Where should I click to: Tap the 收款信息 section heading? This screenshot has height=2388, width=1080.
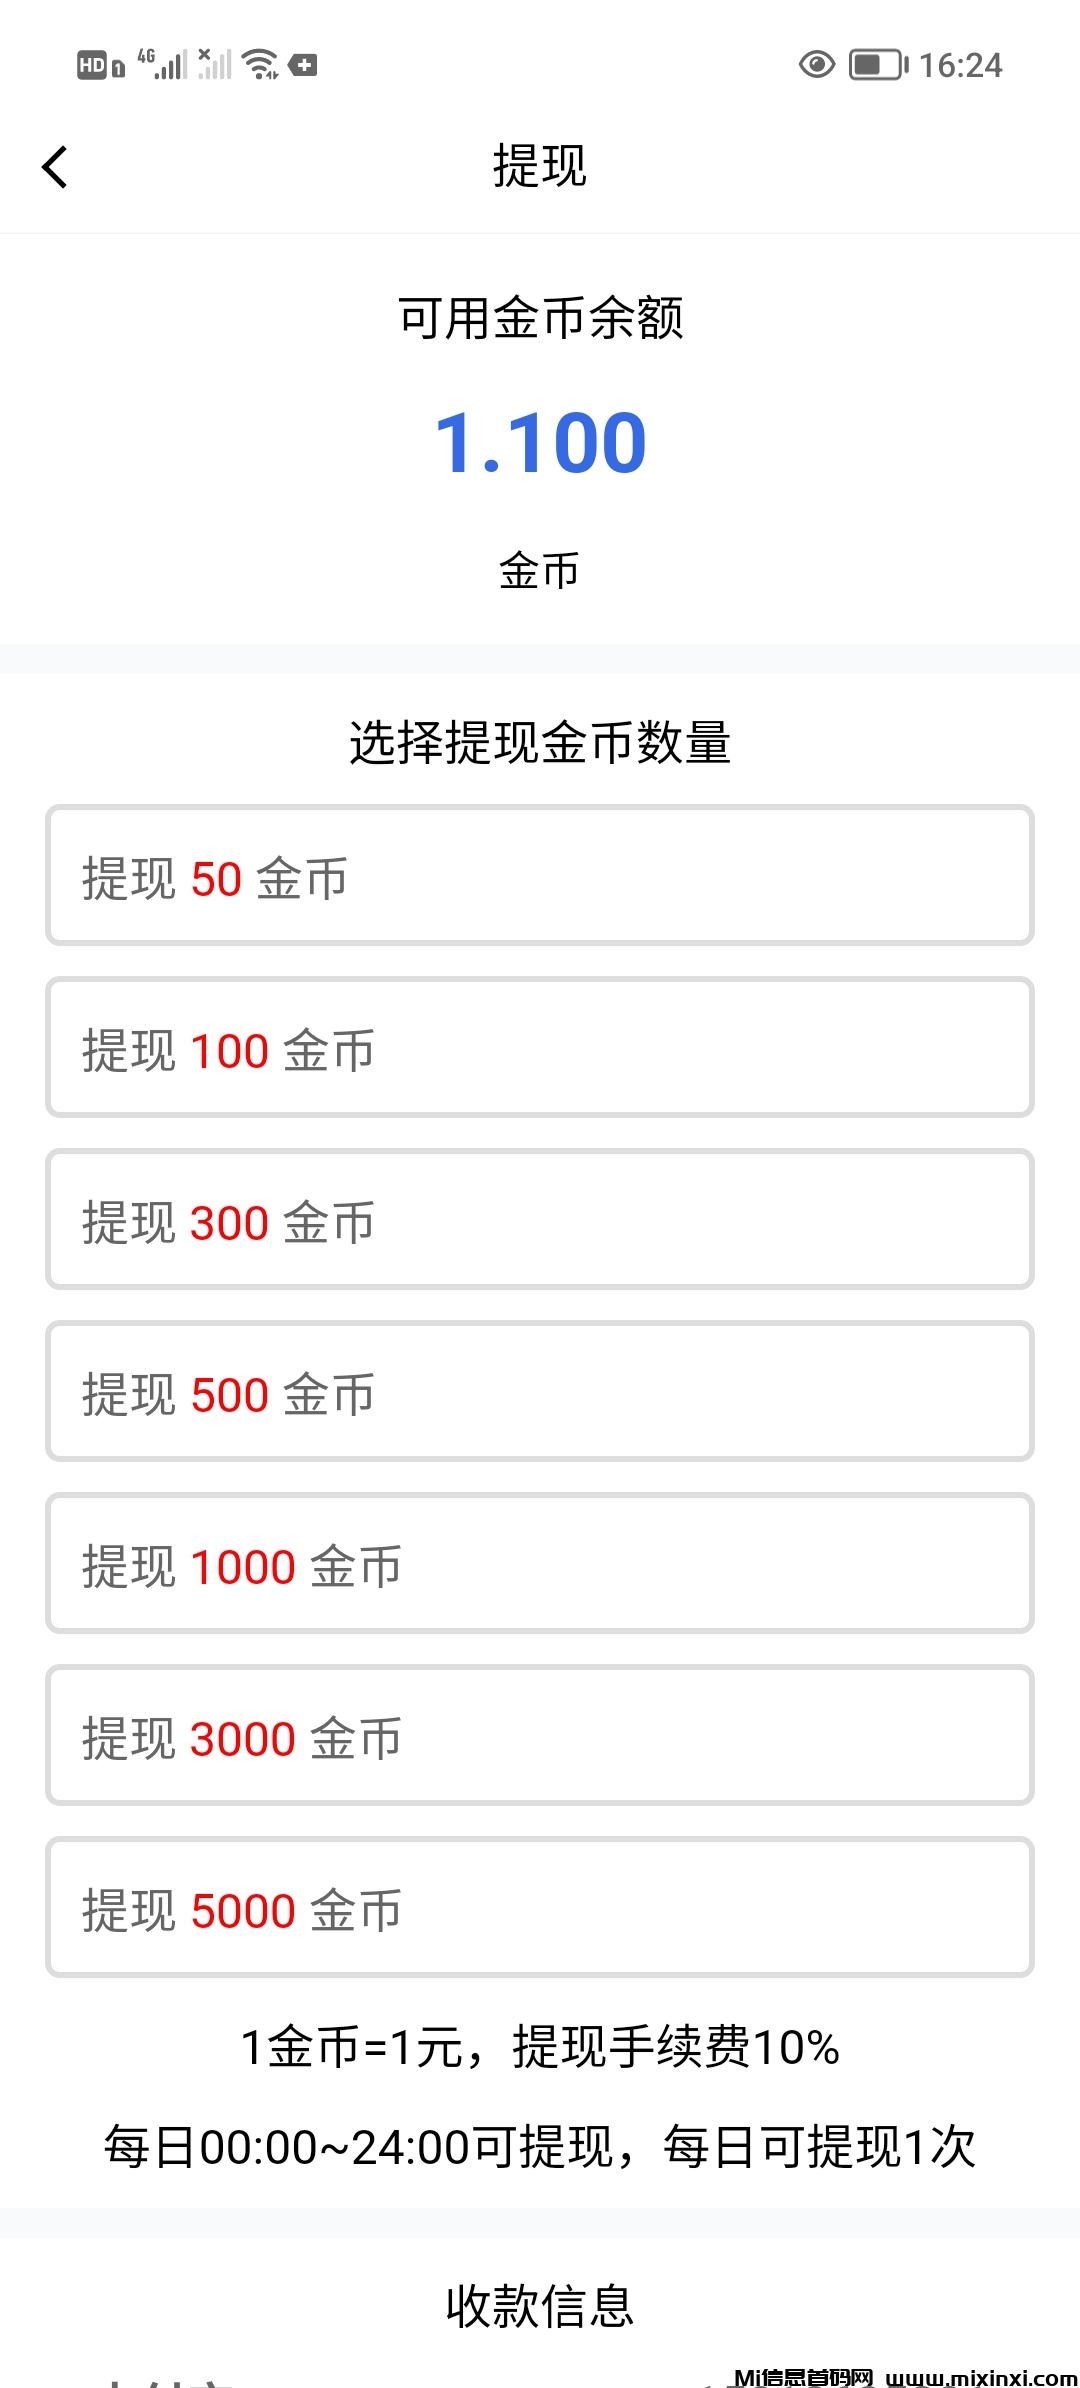pyautogui.click(x=540, y=2306)
